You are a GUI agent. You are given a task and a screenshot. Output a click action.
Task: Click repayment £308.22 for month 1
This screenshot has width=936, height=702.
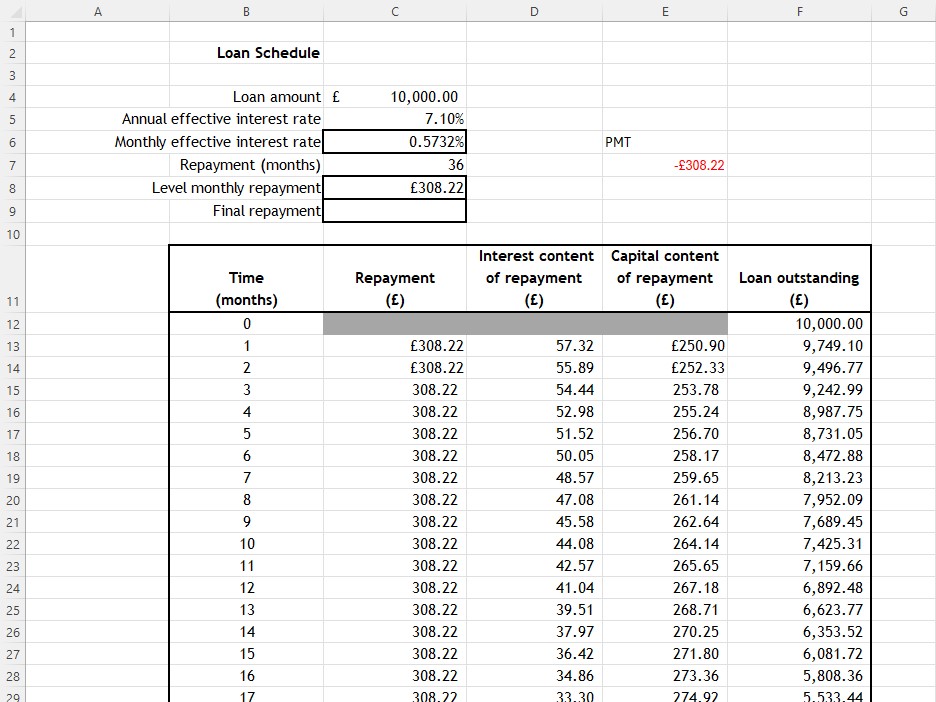[x=436, y=346]
